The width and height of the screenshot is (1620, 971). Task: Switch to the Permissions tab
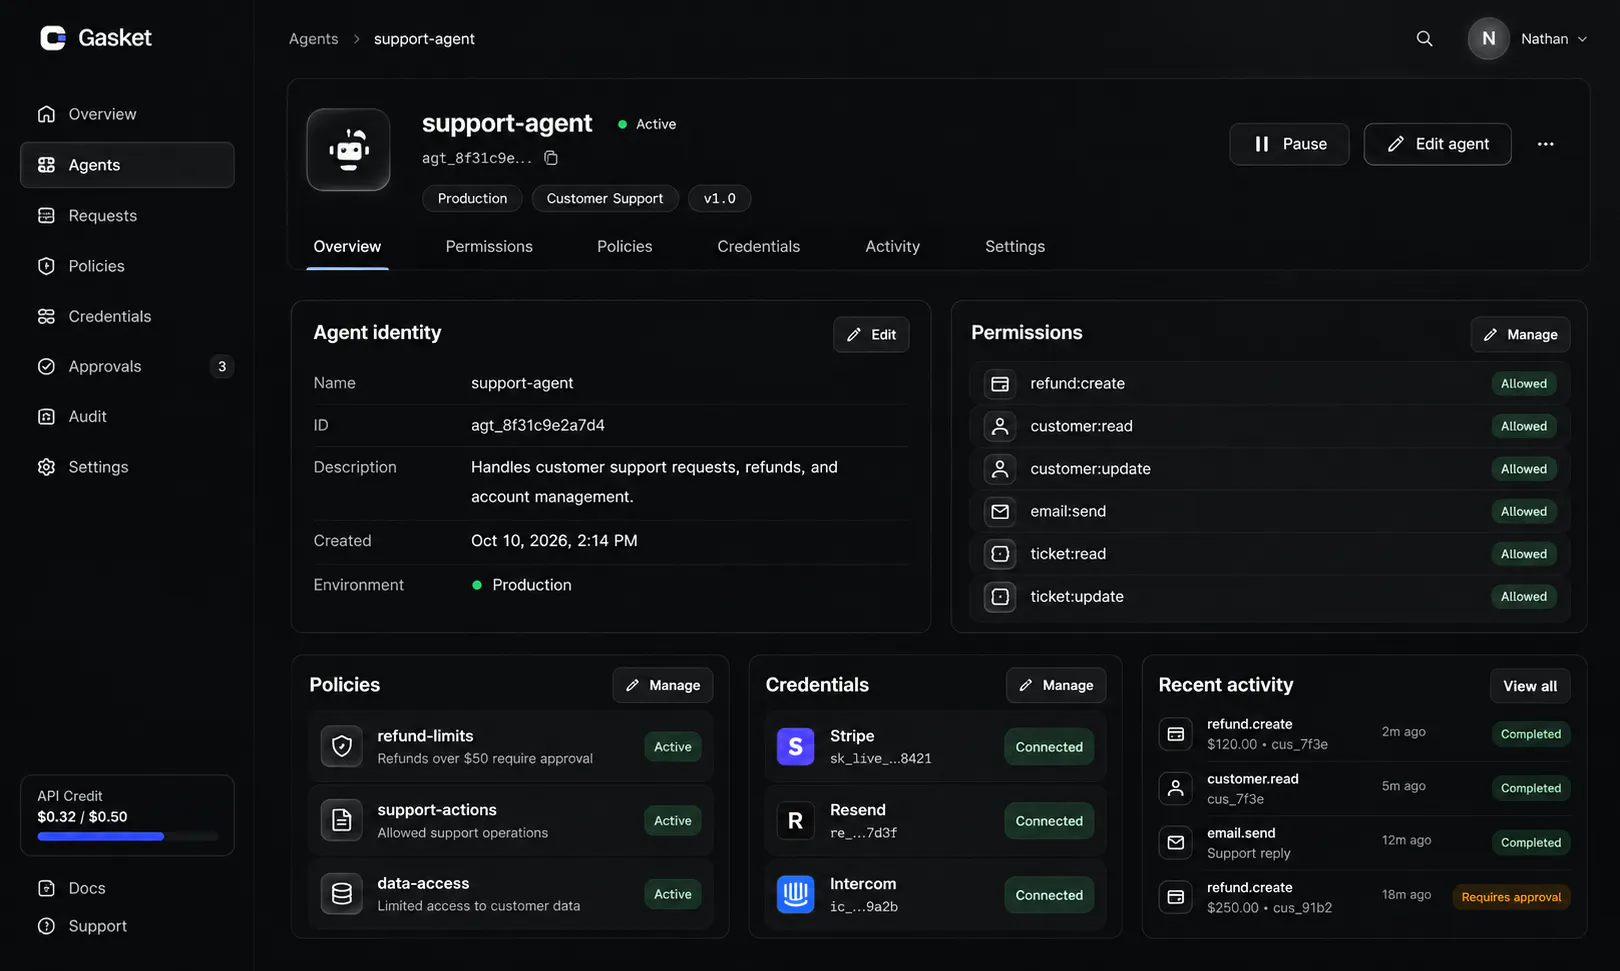pos(489,246)
